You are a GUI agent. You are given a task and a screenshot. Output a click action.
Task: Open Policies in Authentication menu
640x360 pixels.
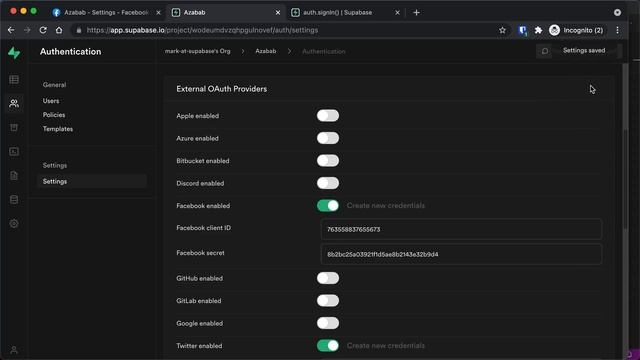54,115
